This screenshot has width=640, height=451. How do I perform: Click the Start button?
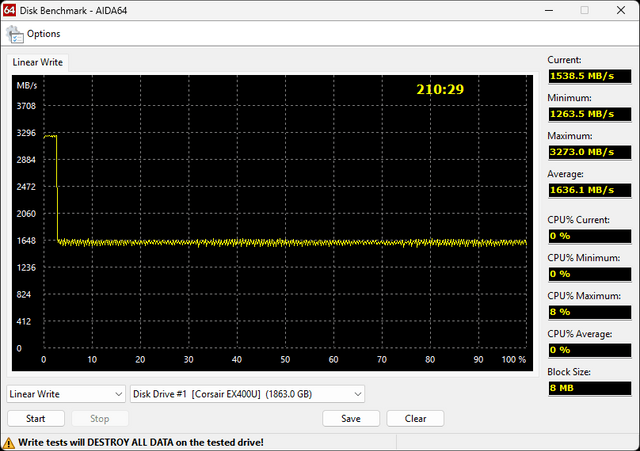(36, 418)
